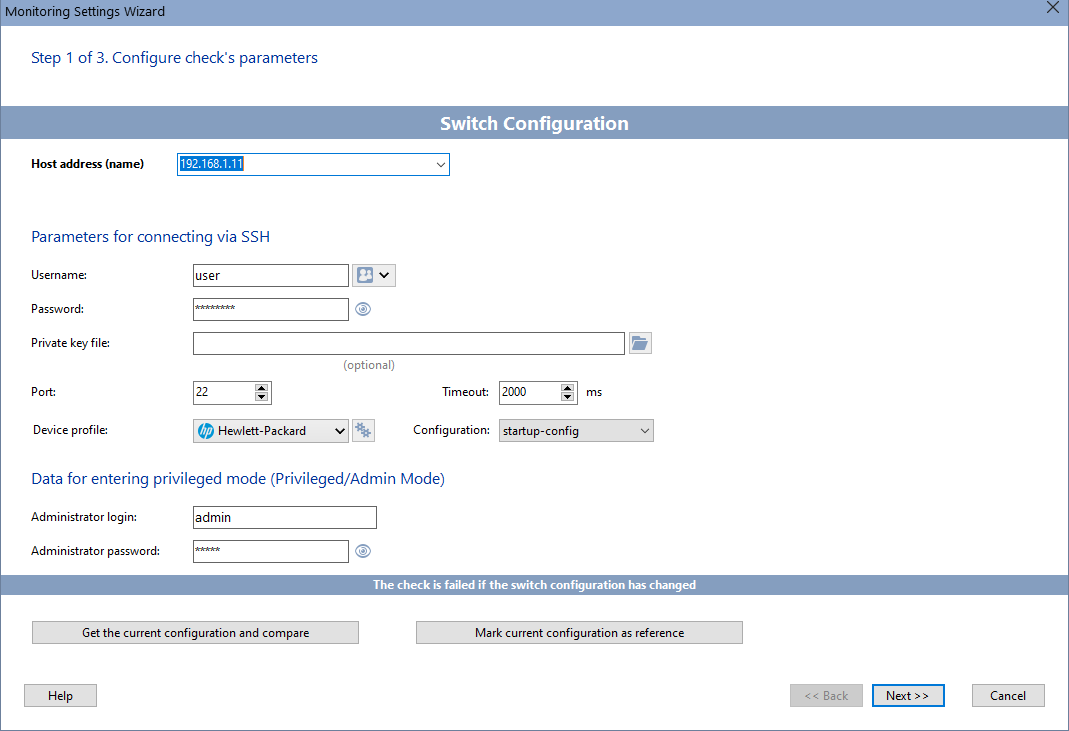
Task: Open the user account picker icon
Action: (x=366, y=274)
